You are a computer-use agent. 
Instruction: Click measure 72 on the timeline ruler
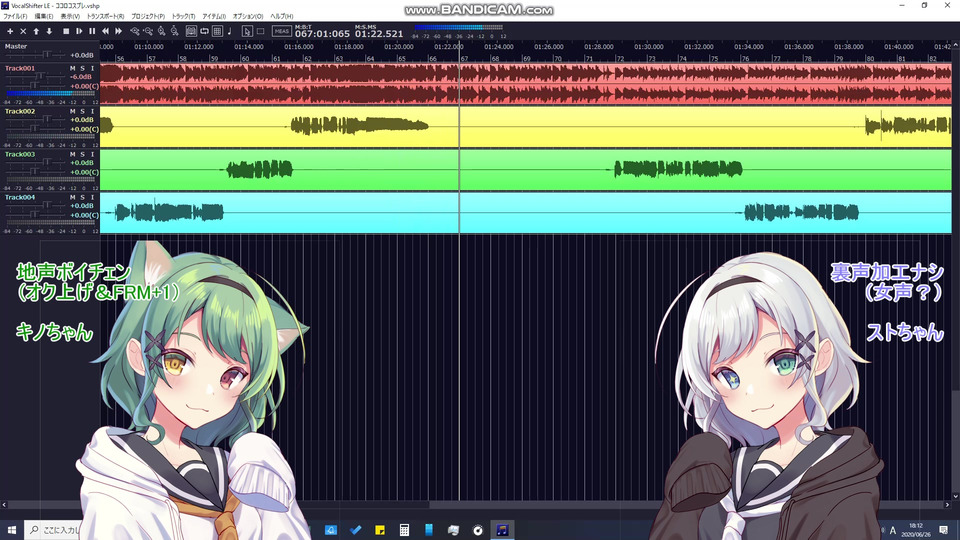[620, 58]
